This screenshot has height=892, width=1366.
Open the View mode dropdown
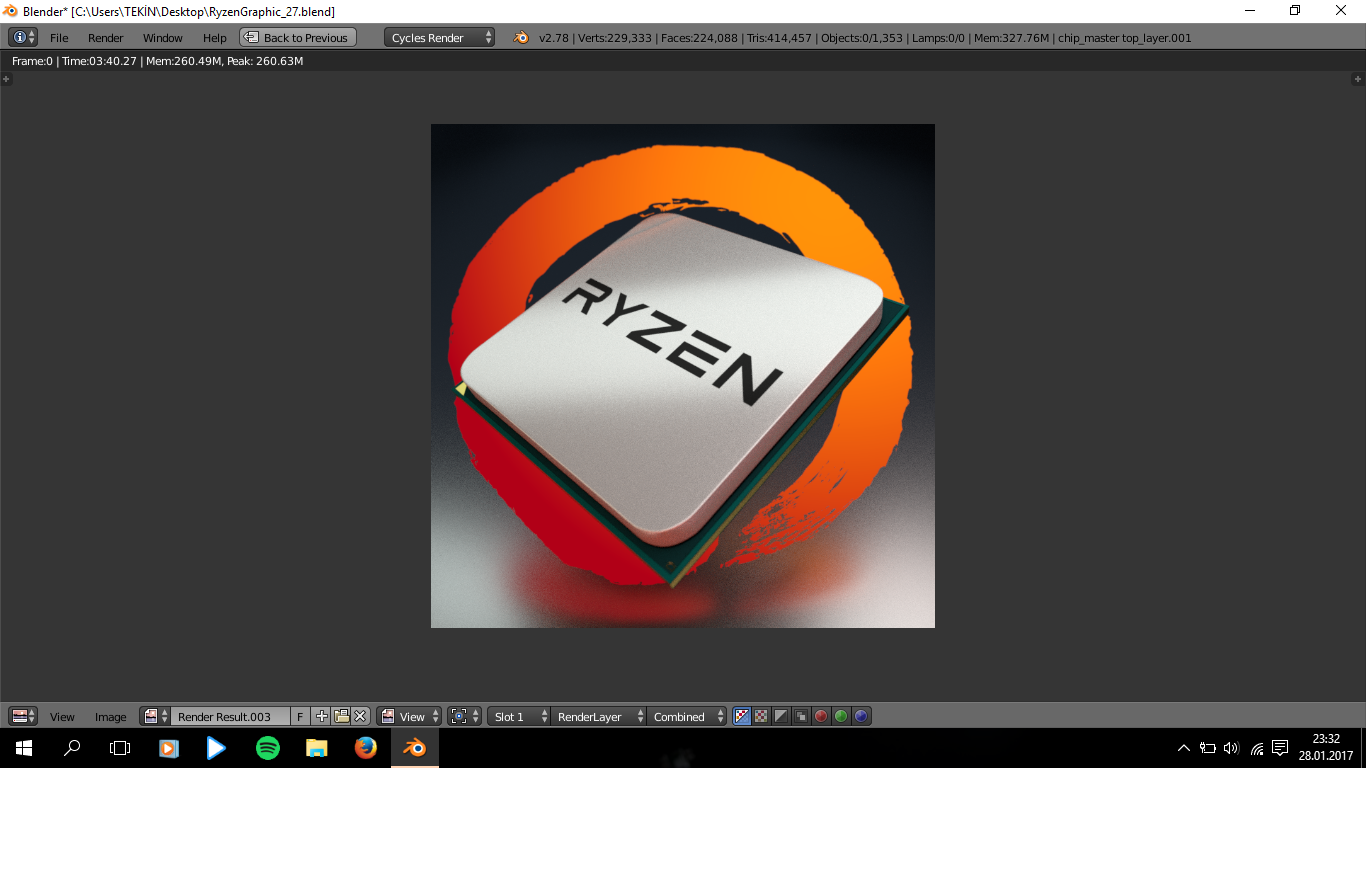coord(409,716)
